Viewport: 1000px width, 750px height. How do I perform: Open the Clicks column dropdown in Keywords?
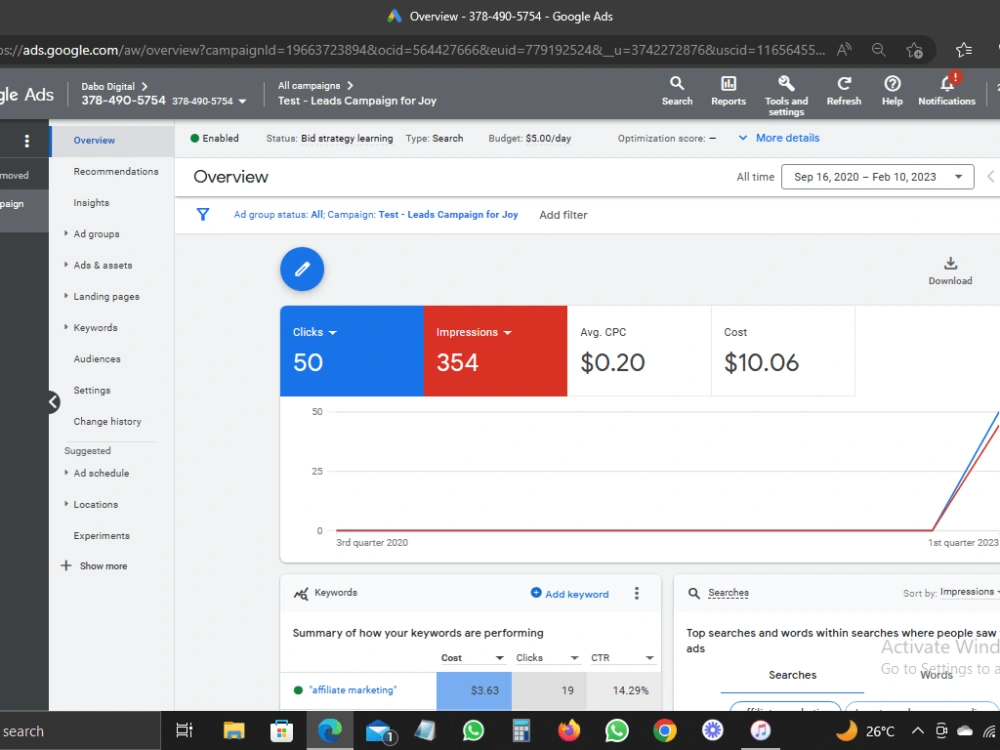click(575, 658)
